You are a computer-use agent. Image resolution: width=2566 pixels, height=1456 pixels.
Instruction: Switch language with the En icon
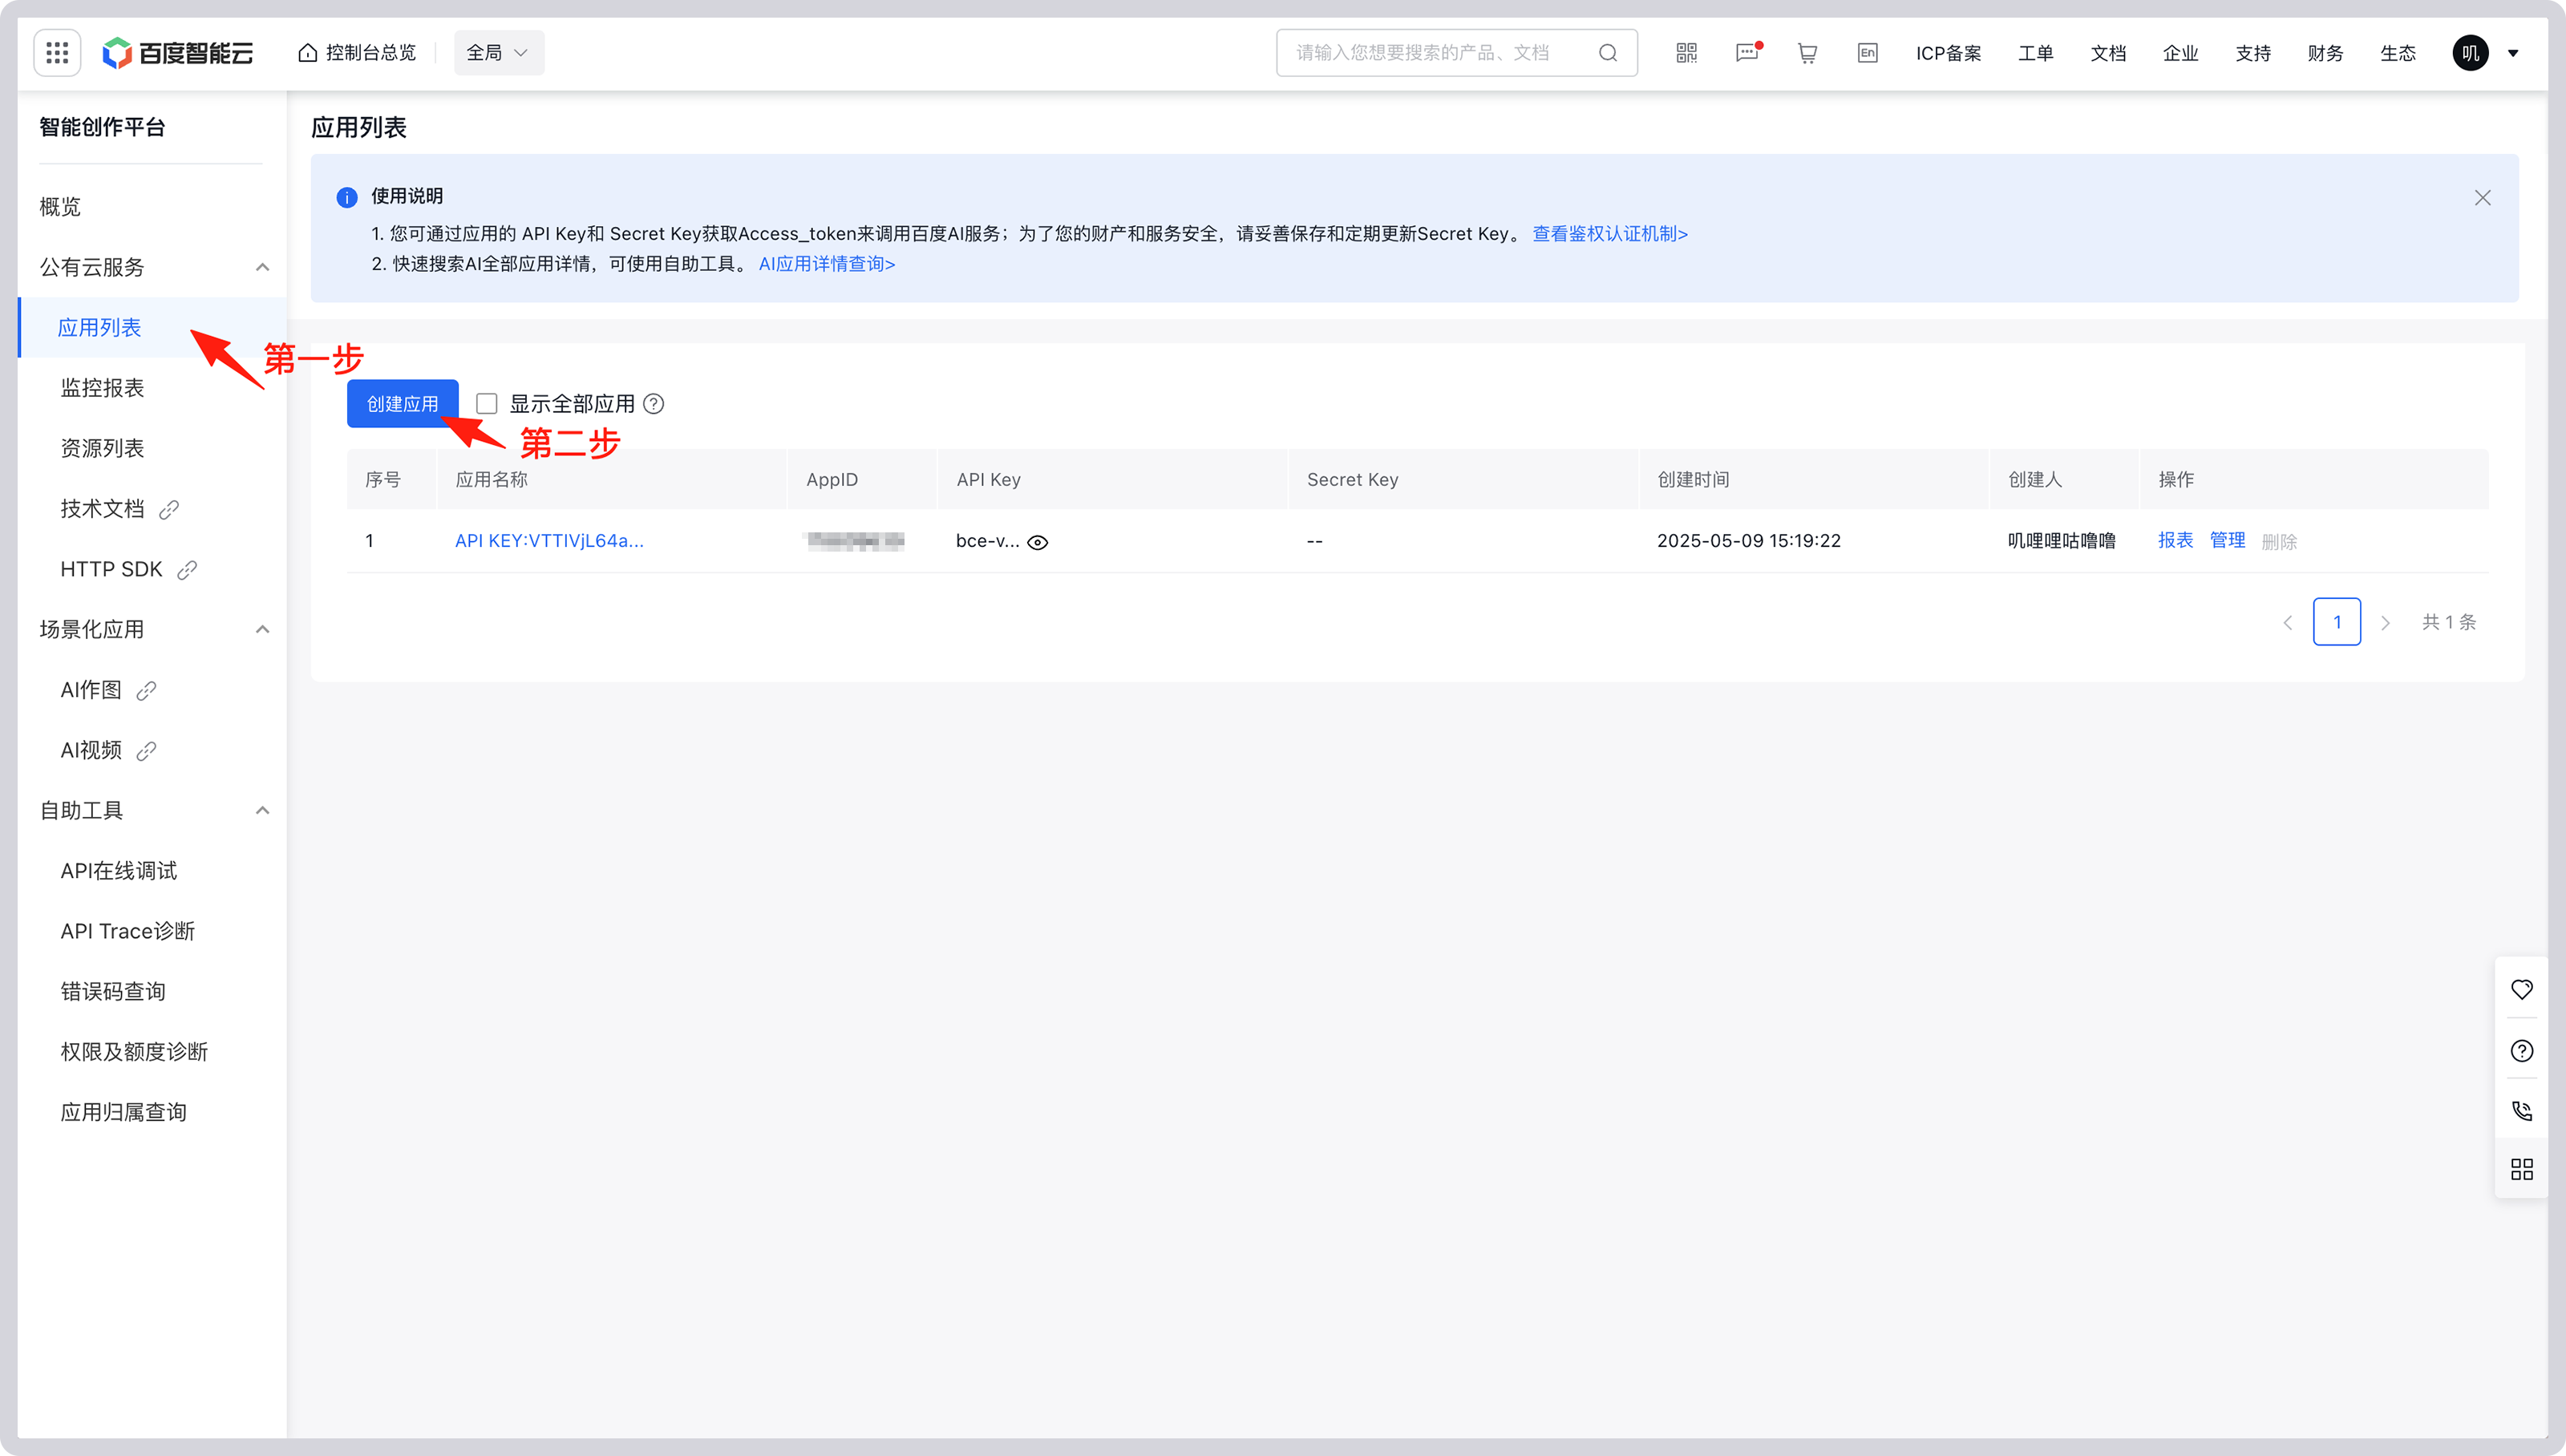click(x=1867, y=53)
